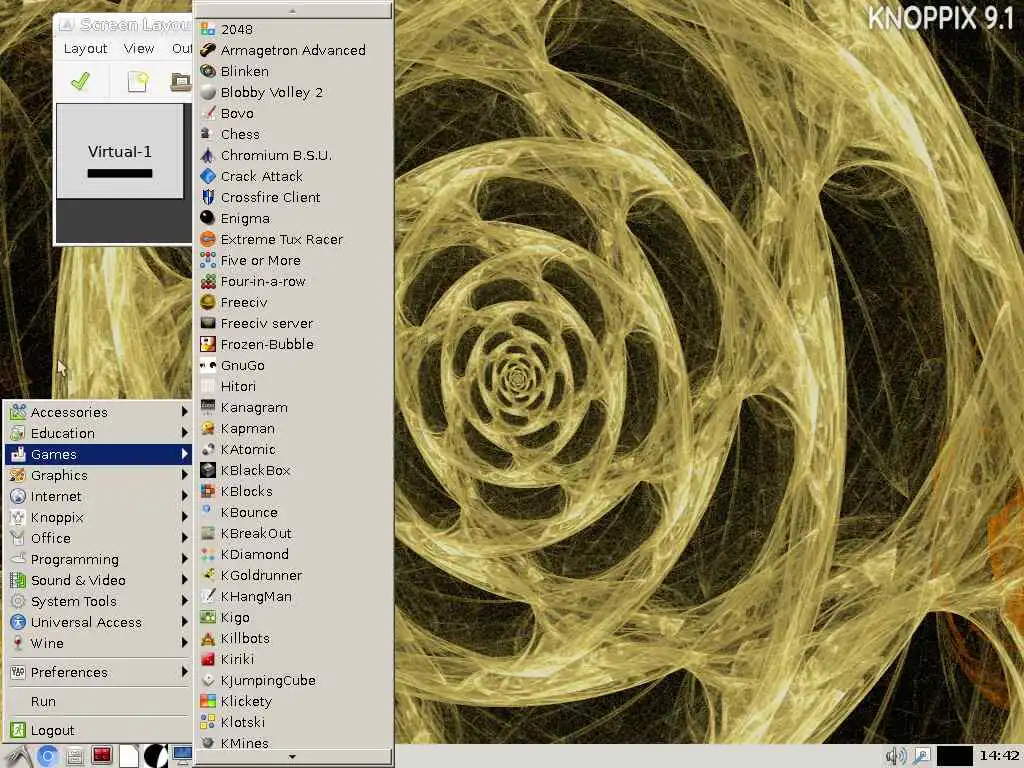
Task: Open the Preferences submenu
Action: pos(98,672)
